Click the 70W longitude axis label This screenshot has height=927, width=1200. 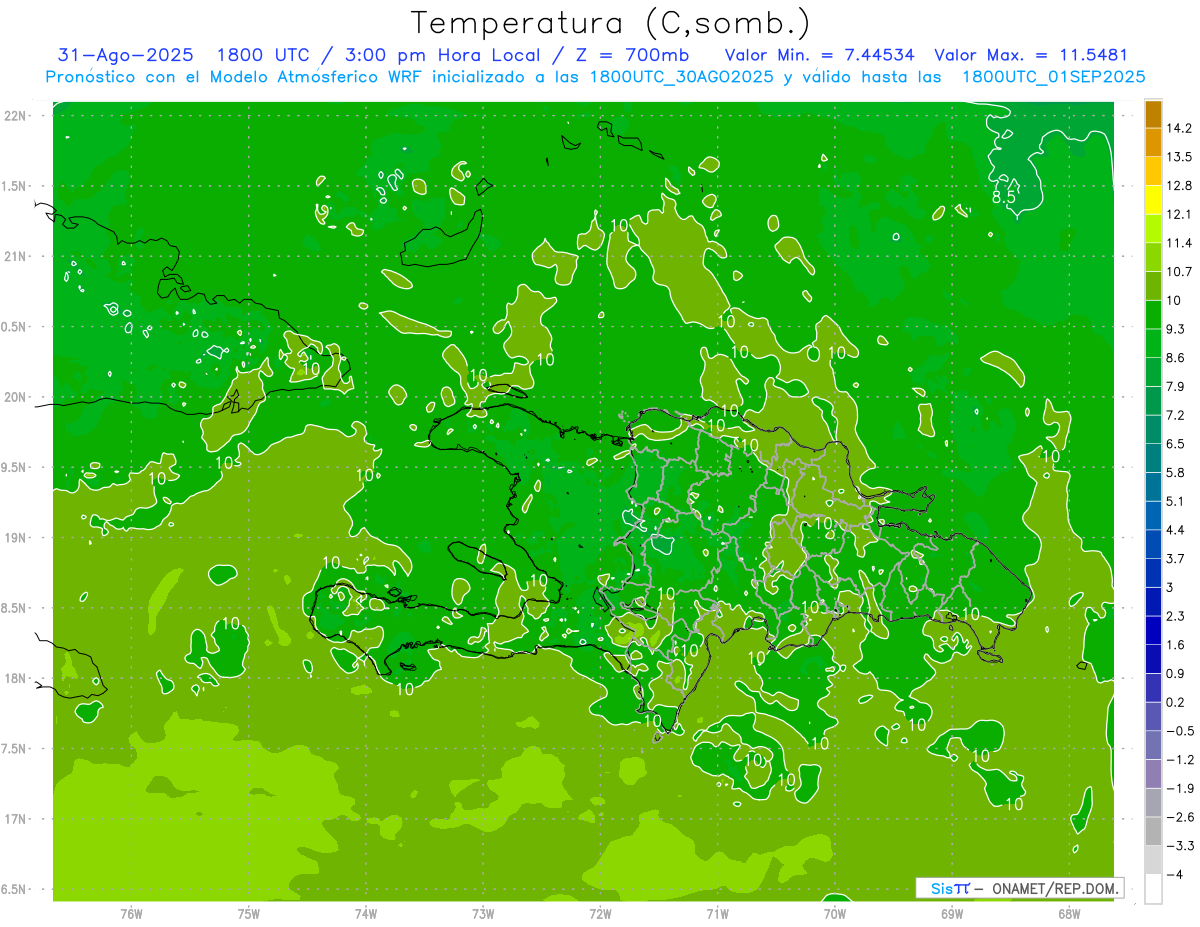835,912
